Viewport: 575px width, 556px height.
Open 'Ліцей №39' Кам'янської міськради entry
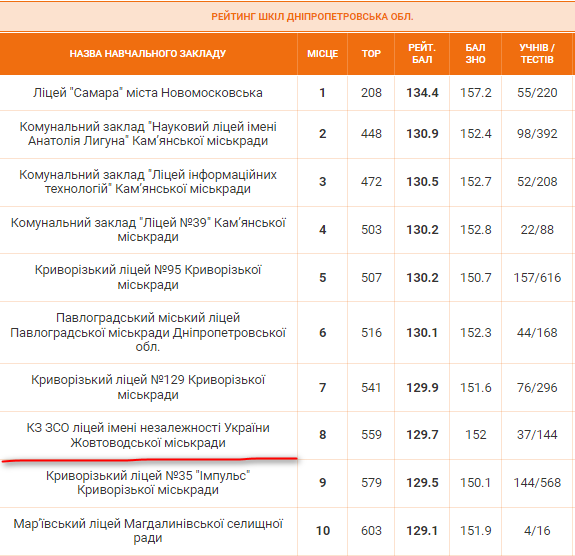(x=148, y=230)
